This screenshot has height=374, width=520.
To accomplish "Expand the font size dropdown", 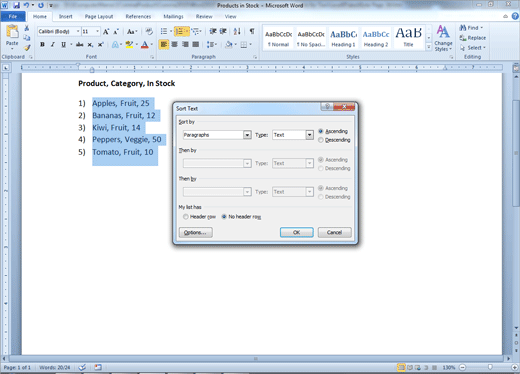I will point(97,31).
